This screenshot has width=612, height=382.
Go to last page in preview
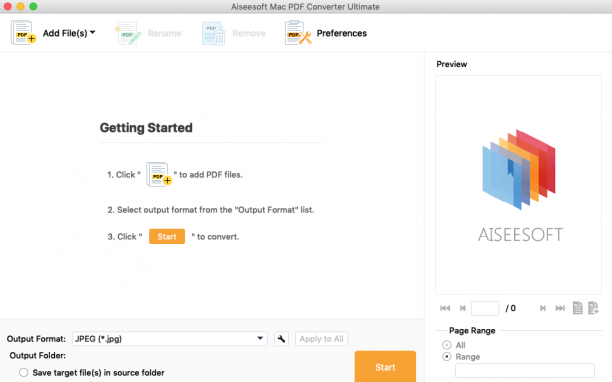pos(560,308)
